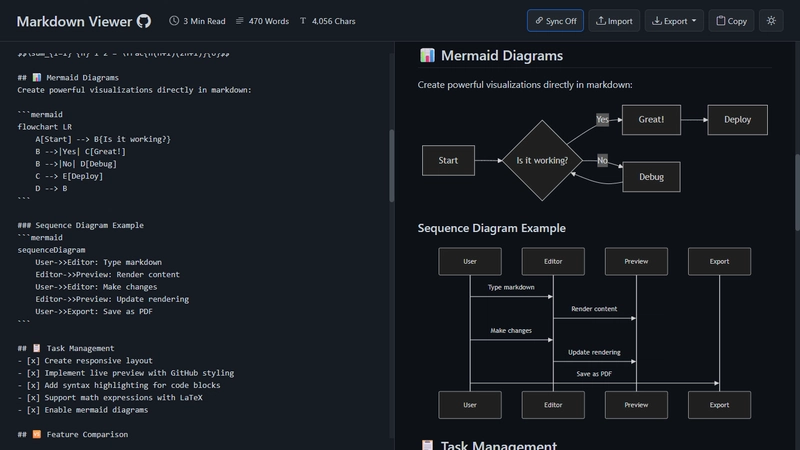The height and width of the screenshot is (450, 800).
Task: Click the 'sequenceDiagram' line in editor
Action: tap(52, 249)
